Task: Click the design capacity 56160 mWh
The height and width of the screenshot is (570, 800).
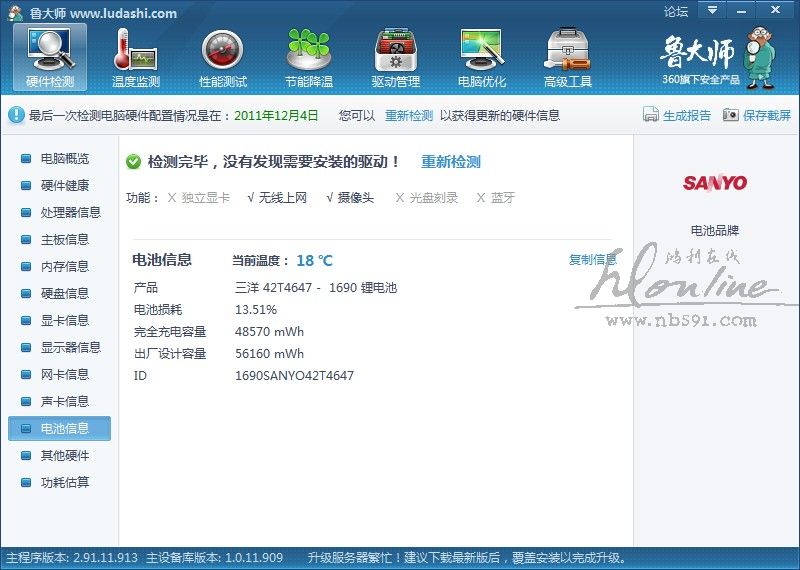Action: (269, 354)
